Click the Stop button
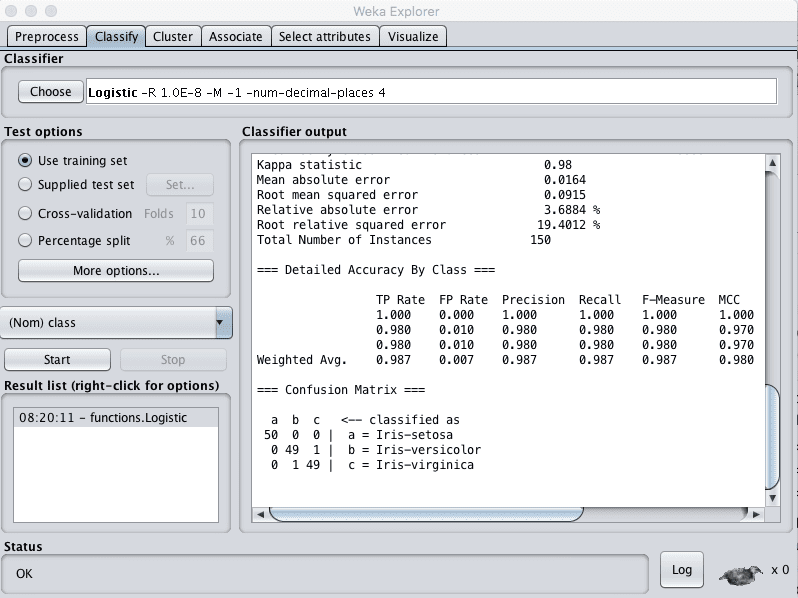This screenshot has width=798, height=598. tap(173, 359)
